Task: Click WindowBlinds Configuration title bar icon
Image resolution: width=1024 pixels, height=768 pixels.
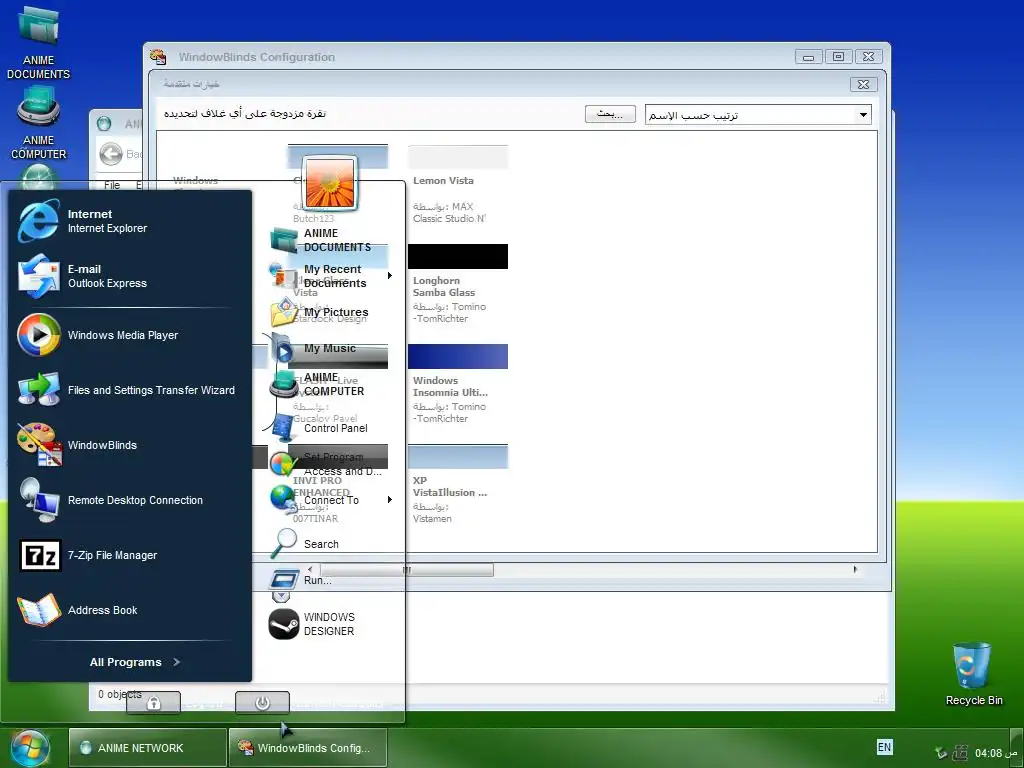Action: (x=157, y=57)
